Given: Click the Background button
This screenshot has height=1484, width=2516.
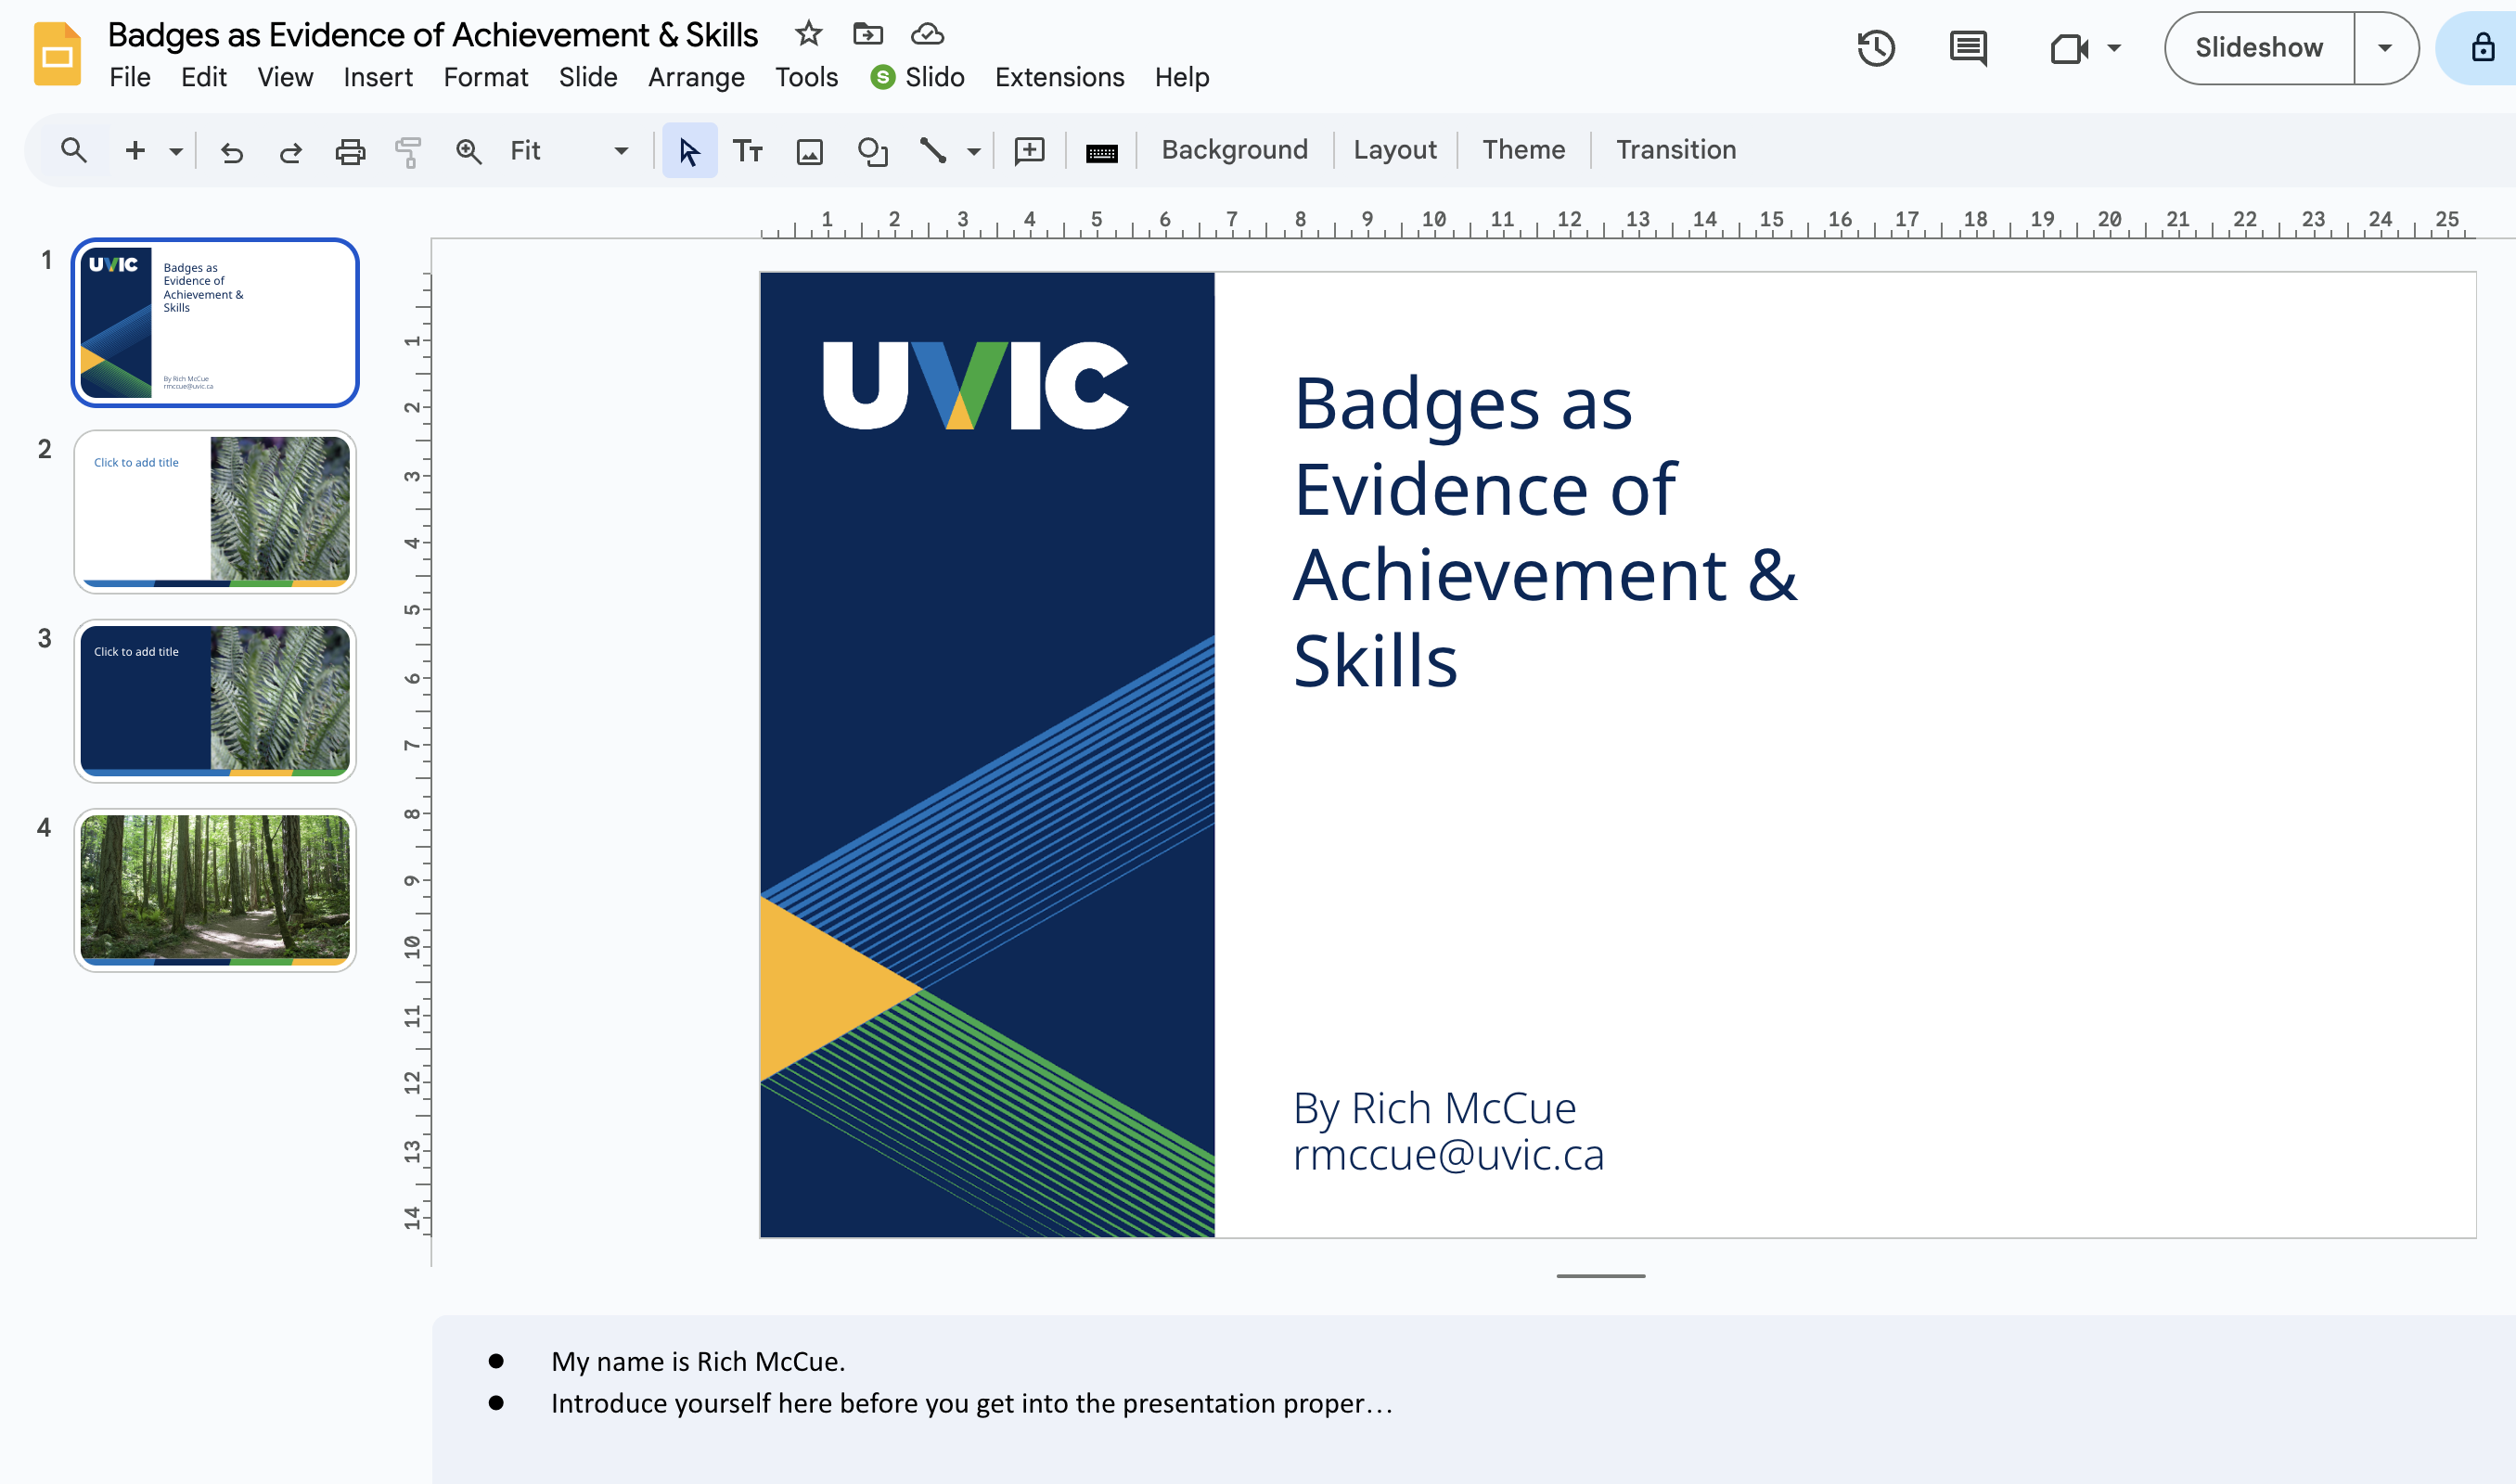Looking at the screenshot, I should [1234, 150].
